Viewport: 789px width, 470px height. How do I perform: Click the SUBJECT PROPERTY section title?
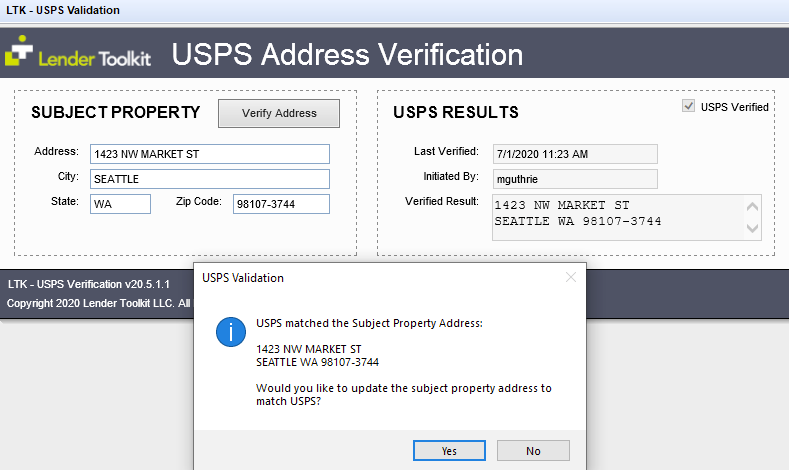pos(116,112)
